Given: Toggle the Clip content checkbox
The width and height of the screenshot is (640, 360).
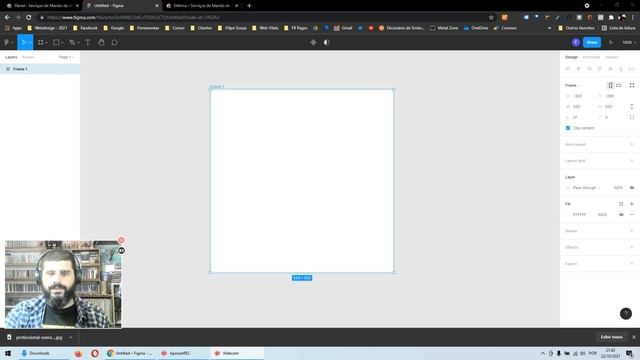Looking at the screenshot, I should [568, 128].
